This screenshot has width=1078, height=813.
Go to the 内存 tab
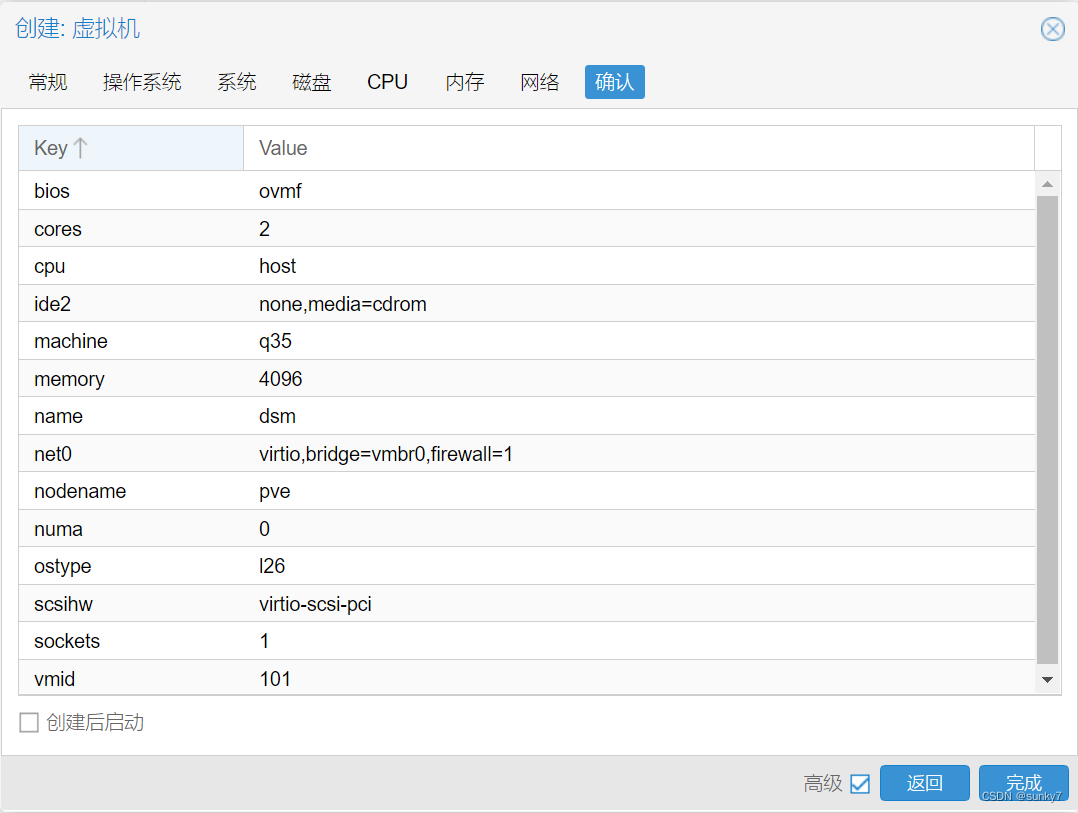(465, 82)
